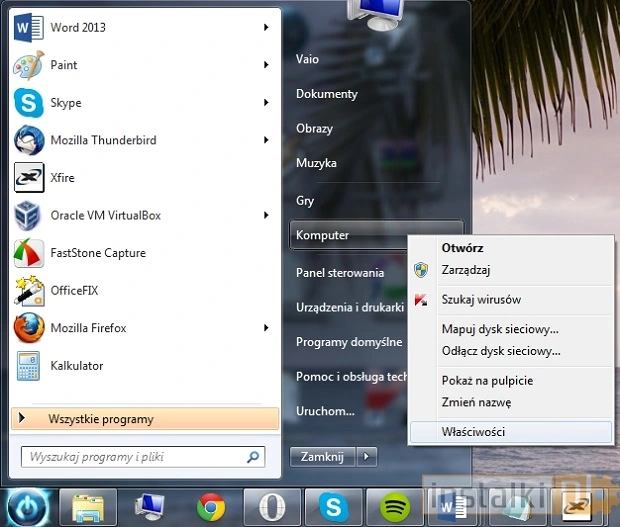Click Uruchom... to open Run dialog
Image resolution: width=620 pixels, height=527 pixels.
coord(325,411)
